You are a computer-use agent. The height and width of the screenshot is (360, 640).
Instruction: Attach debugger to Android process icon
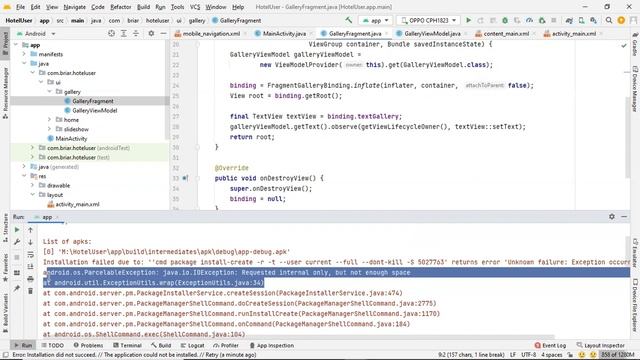click(542, 20)
